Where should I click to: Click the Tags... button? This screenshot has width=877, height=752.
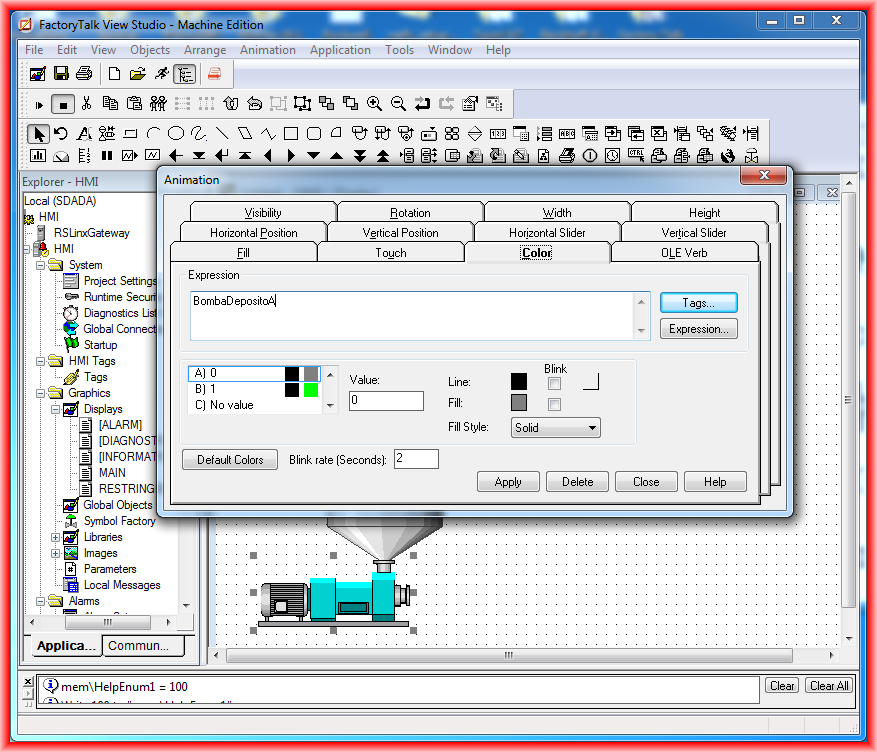pyautogui.click(x=698, y=303)
